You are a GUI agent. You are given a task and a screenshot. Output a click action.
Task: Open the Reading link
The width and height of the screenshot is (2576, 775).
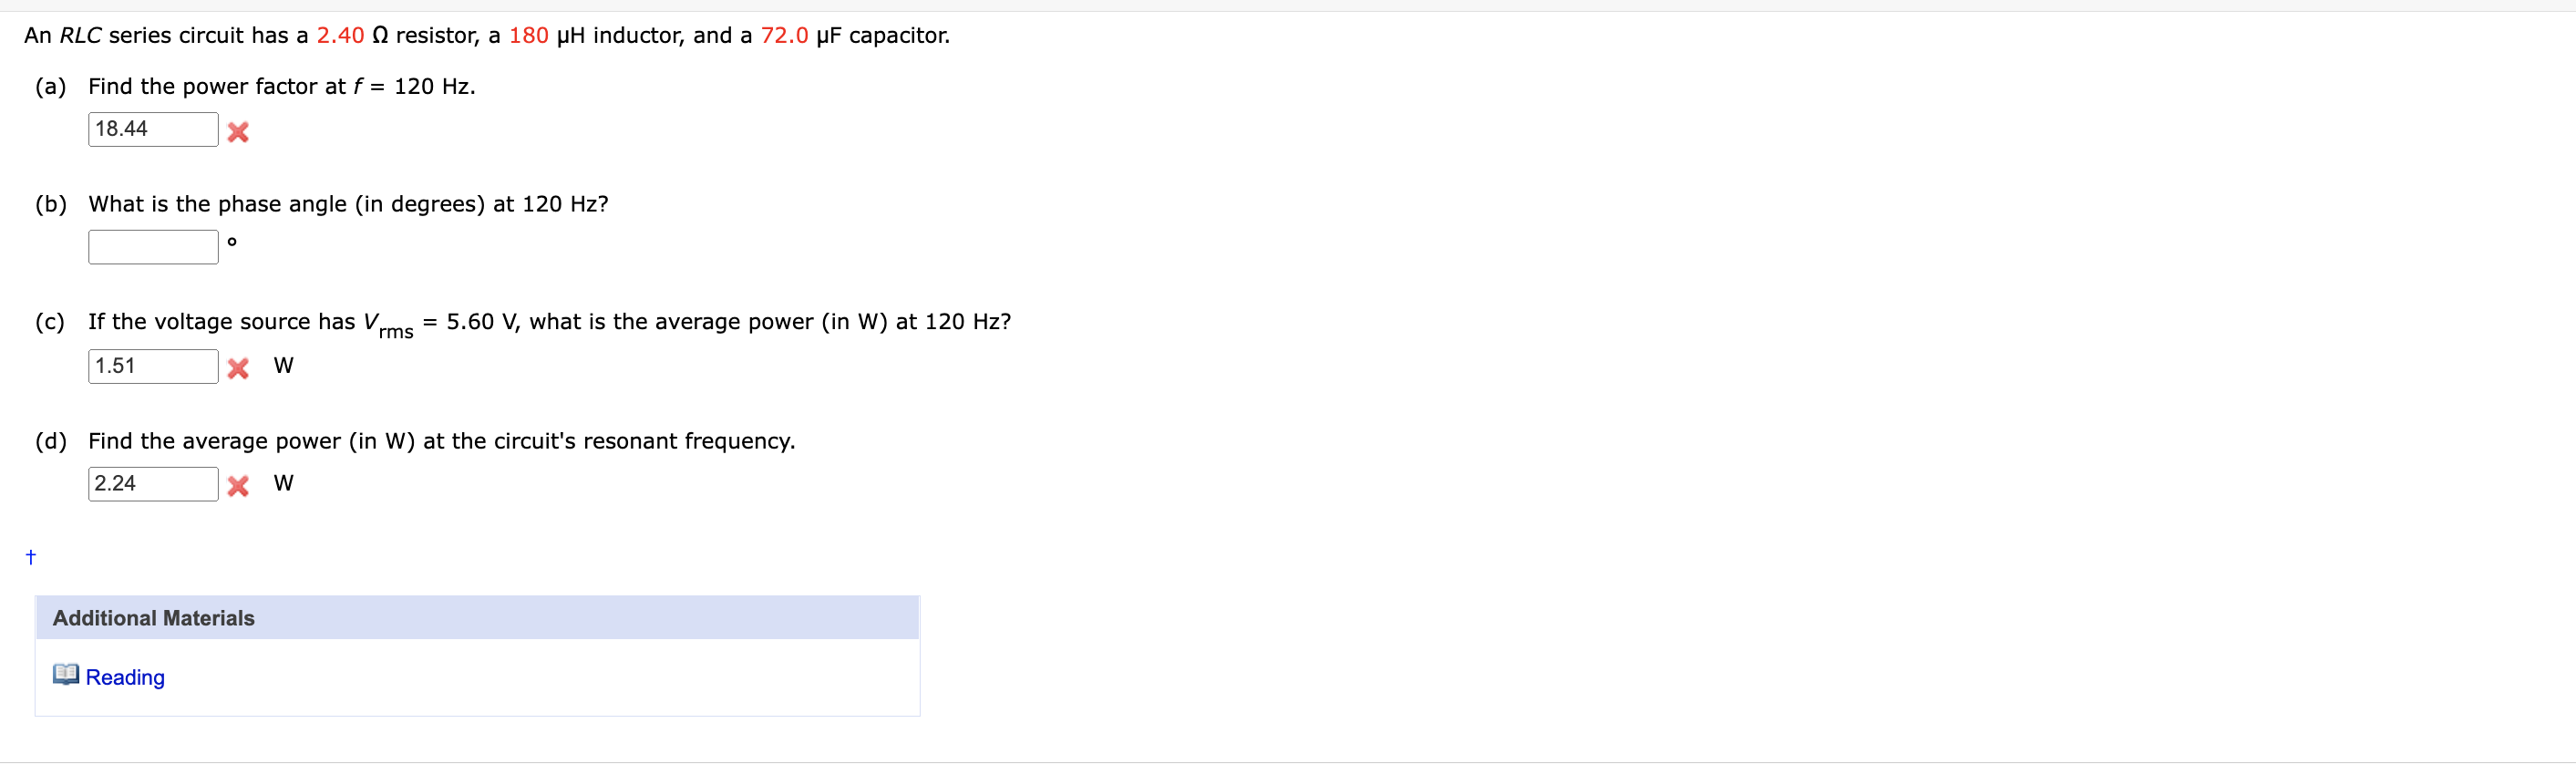(x=124, y=677)
